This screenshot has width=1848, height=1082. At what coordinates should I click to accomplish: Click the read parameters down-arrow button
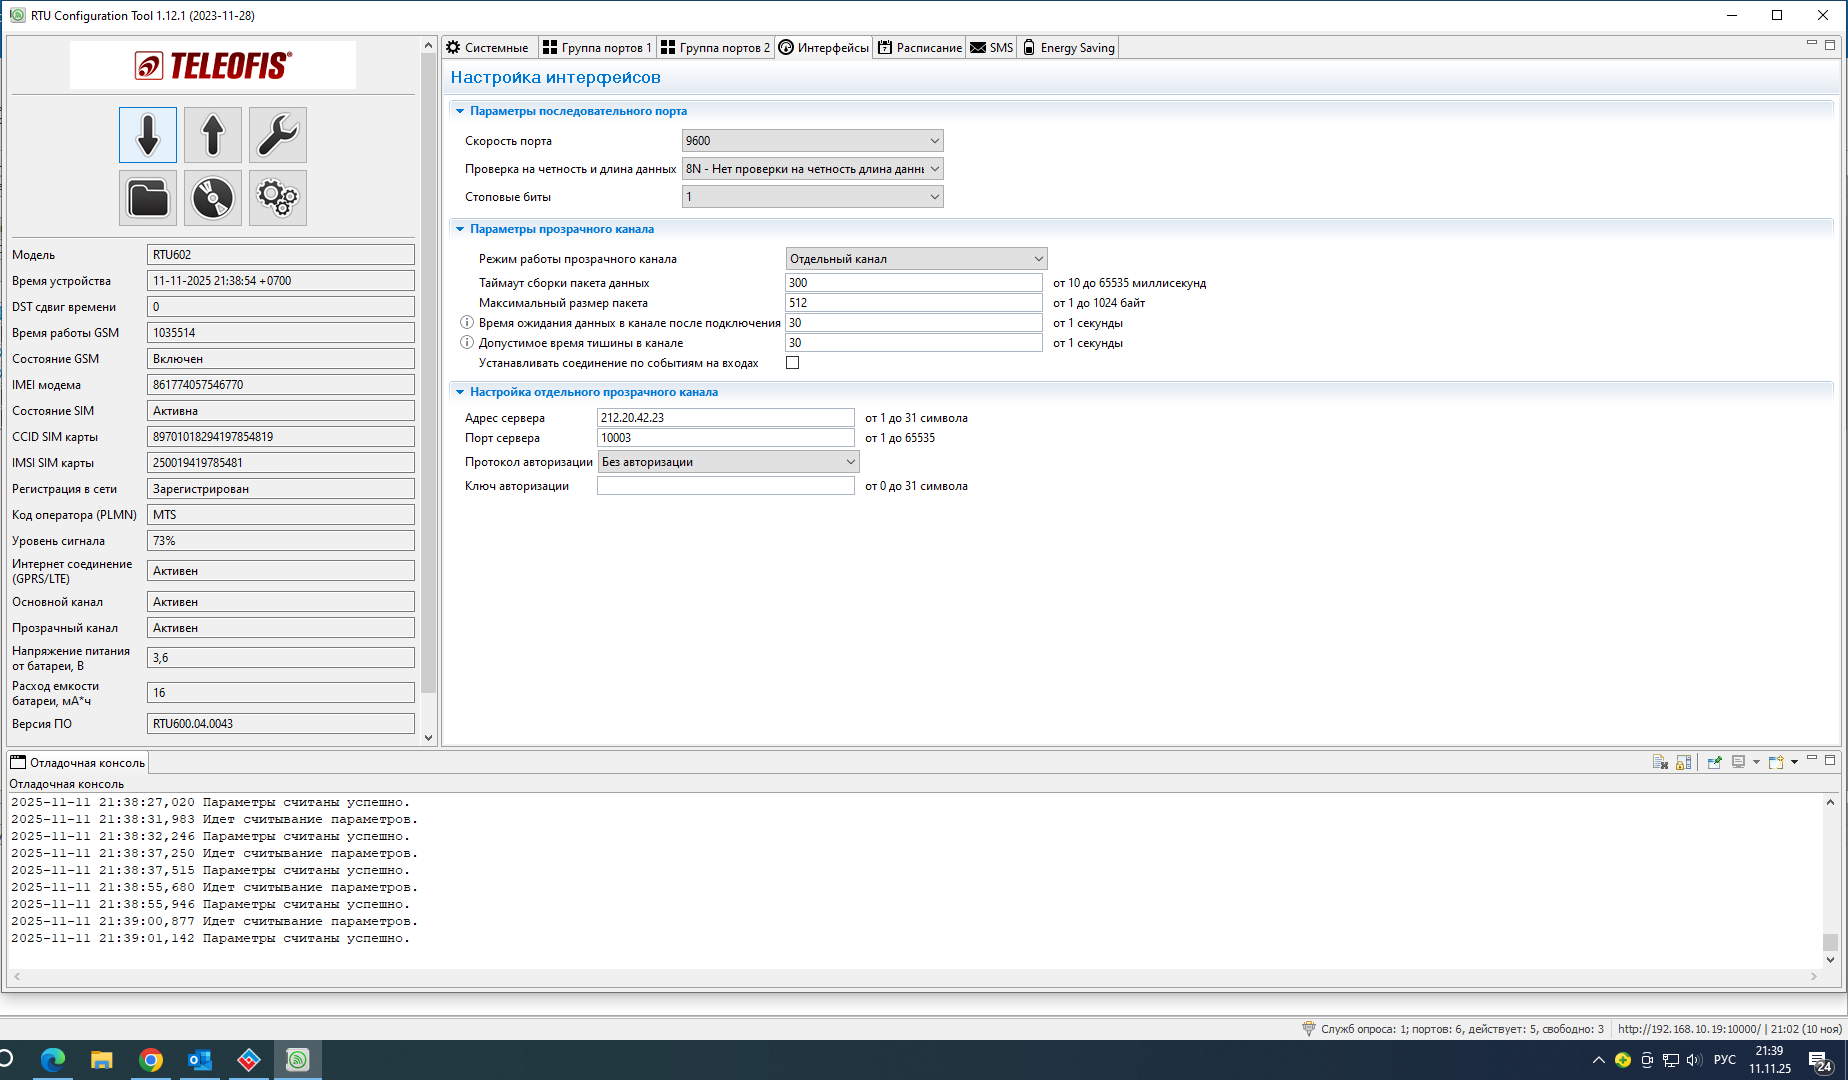point(148,135)
